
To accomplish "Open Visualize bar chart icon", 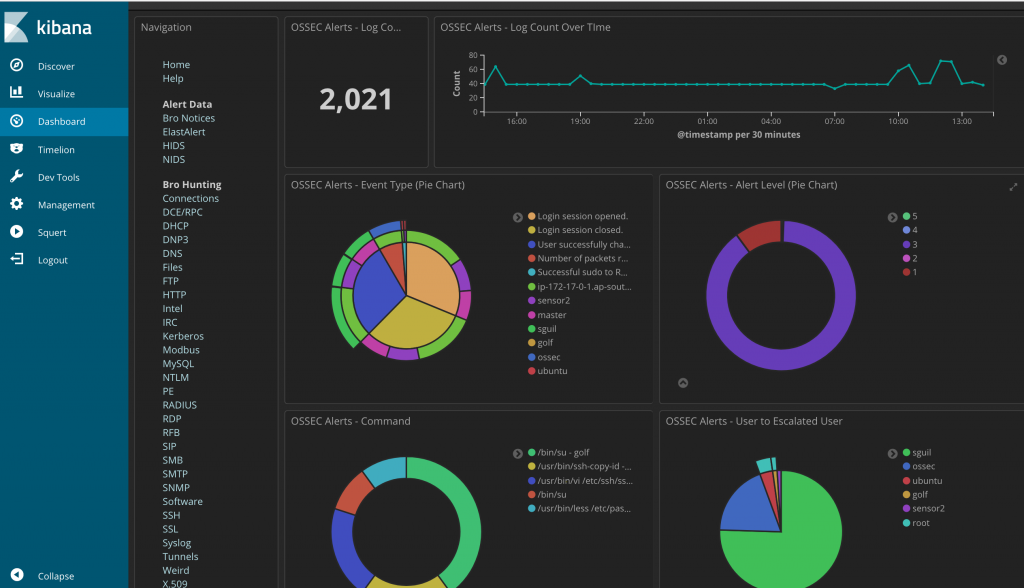I will point(16,93).
